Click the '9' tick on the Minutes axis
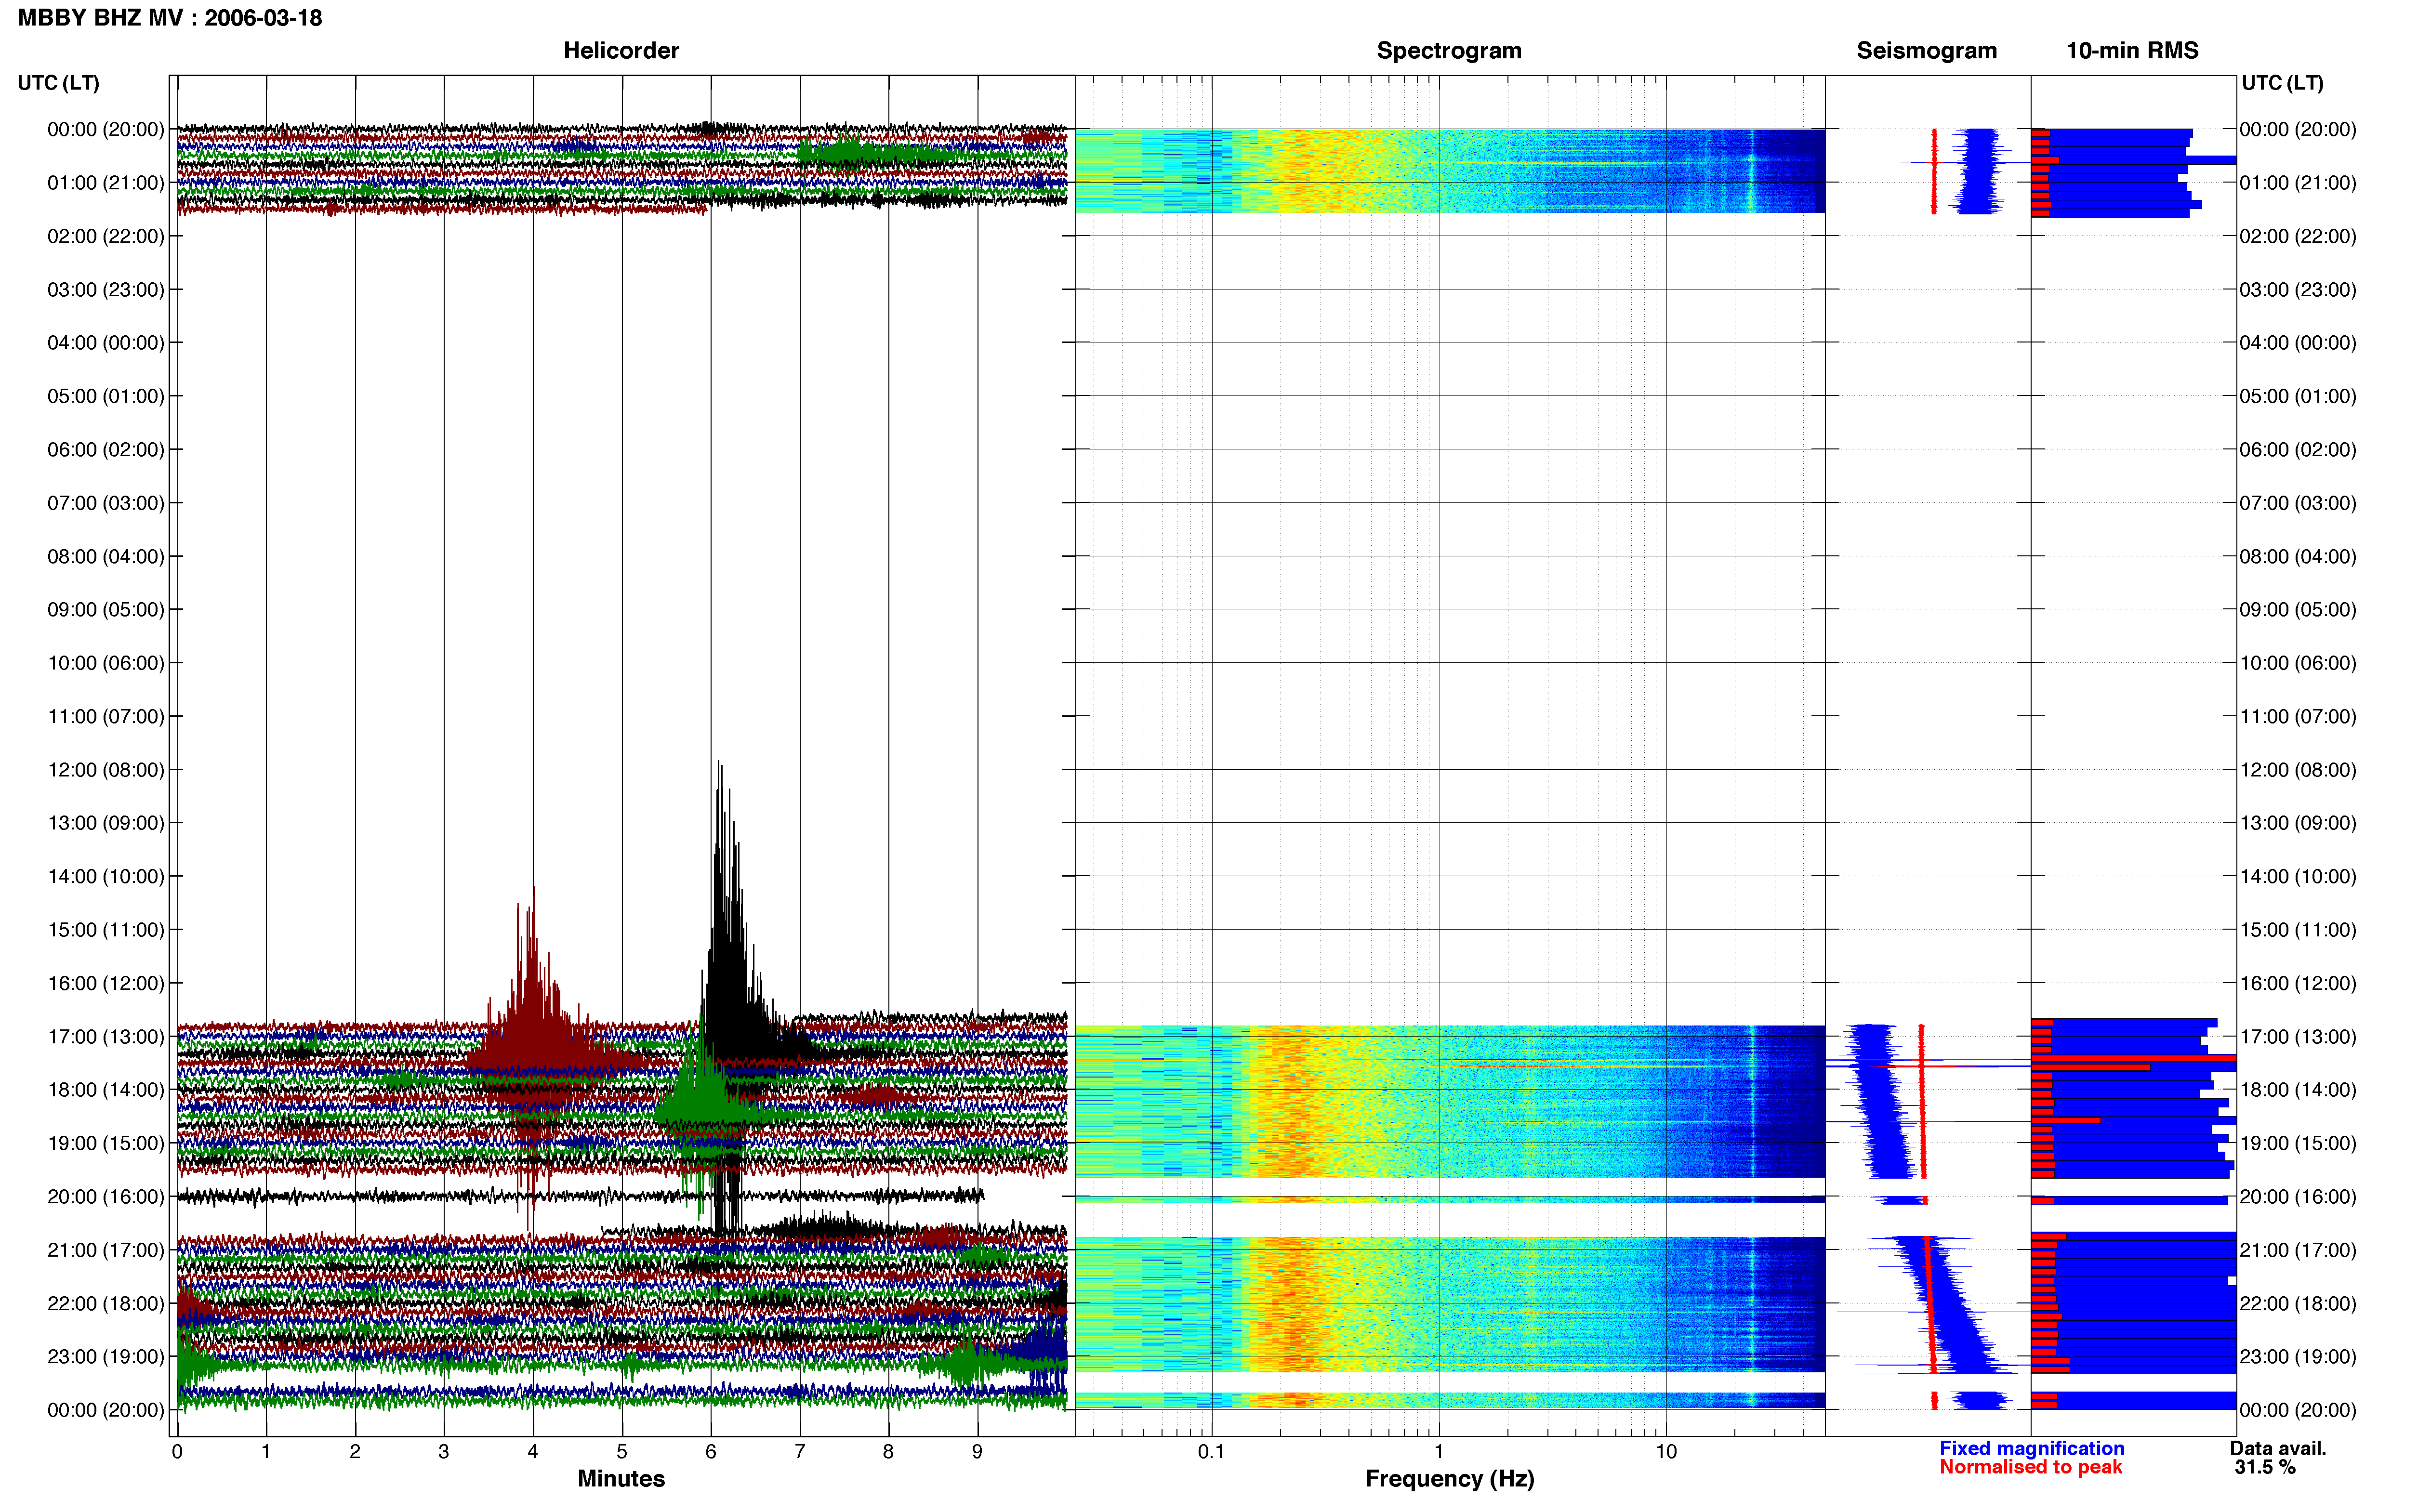The height and width of the screenshot is (1512, 2418). pyautogui.click(x=977, y=1452)
